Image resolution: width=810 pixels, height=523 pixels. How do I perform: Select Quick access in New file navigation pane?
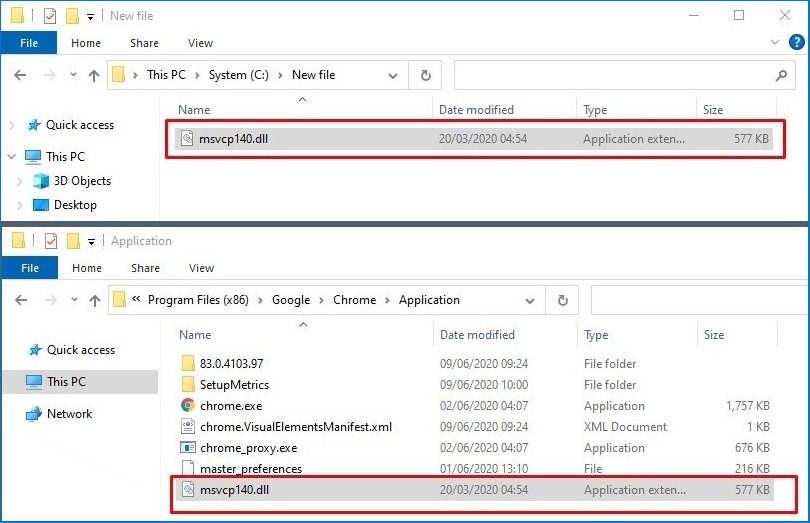(71, 125)
